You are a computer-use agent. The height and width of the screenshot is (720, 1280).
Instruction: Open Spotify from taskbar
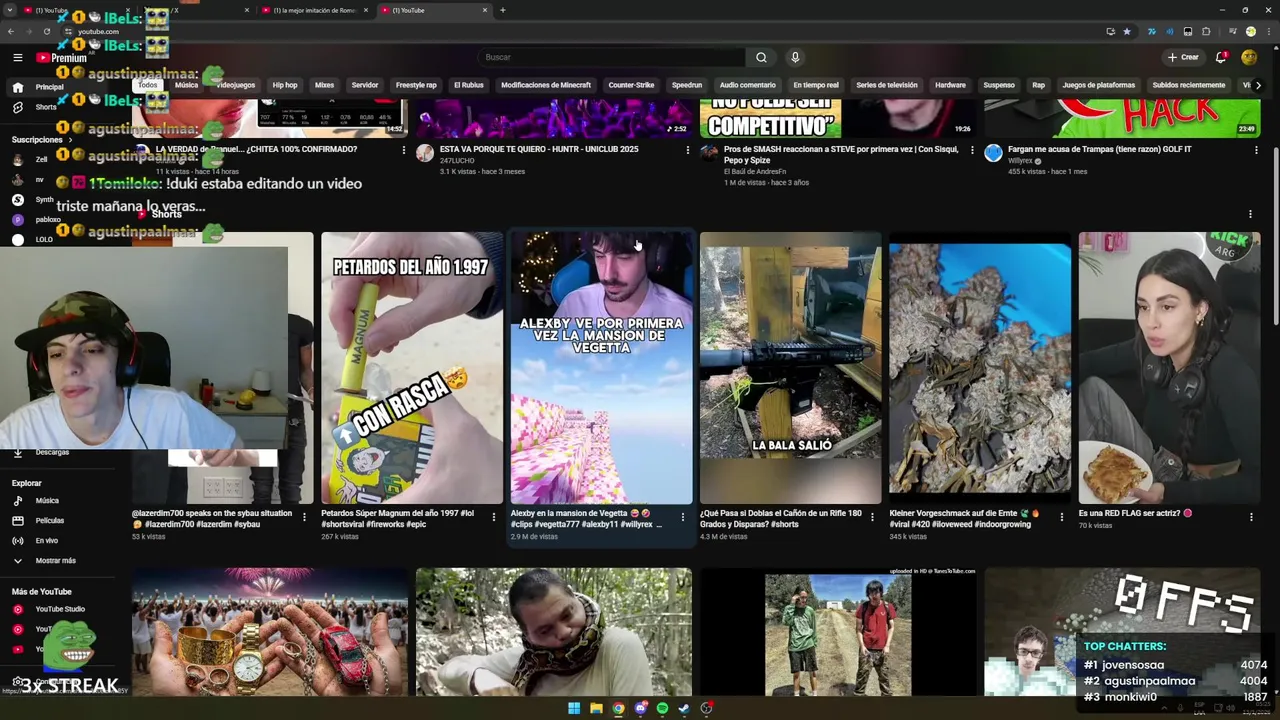pos(662,708)
